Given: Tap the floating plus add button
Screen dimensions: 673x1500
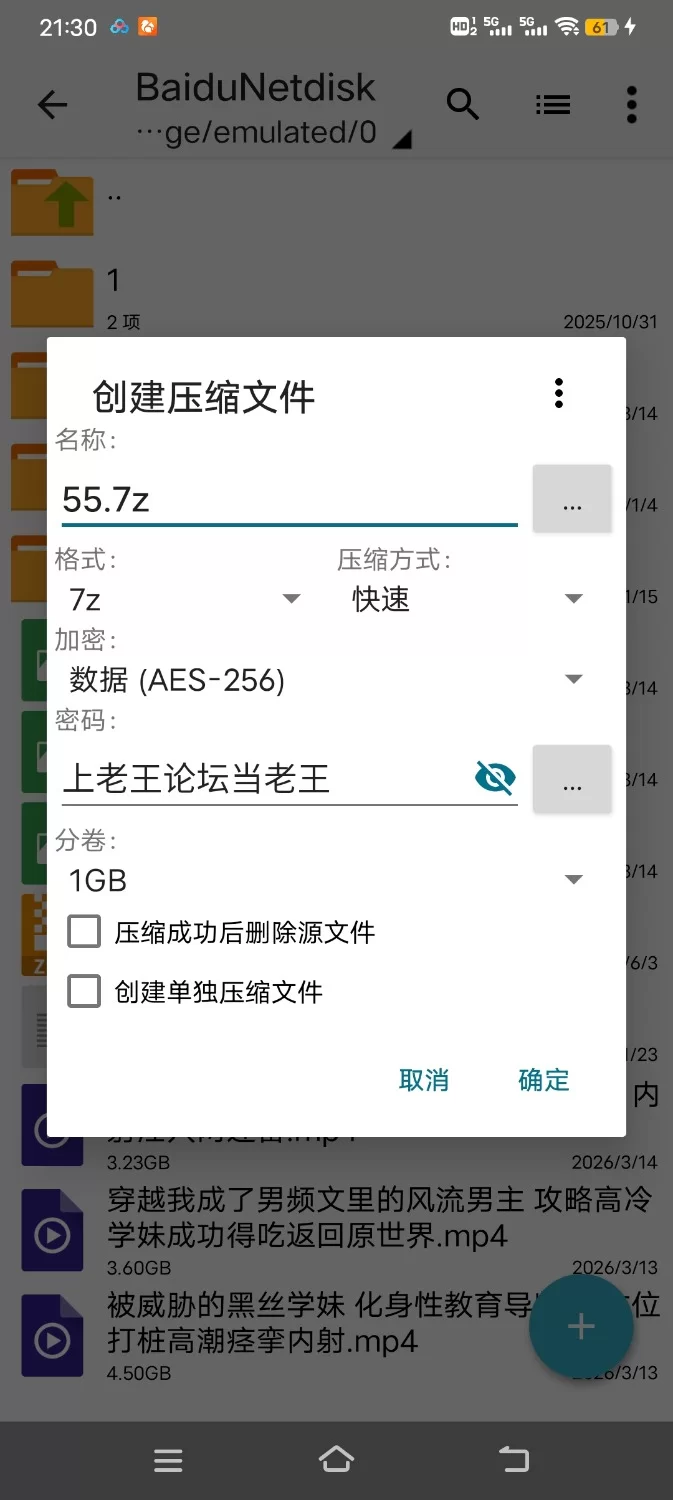Looking at the screenshot, I should [x=581, y=1327].
